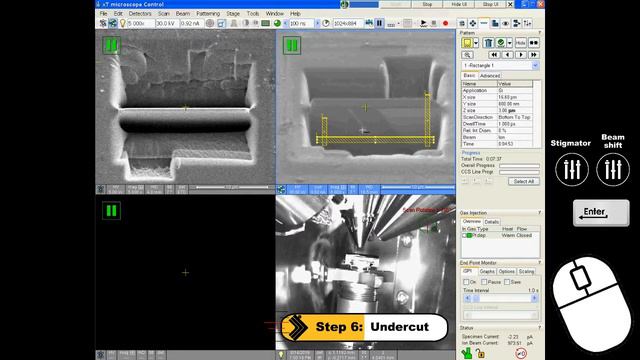Go to previous pattern arrow
The width and height of the screenshot is (640, 360).
click(507, 55)
